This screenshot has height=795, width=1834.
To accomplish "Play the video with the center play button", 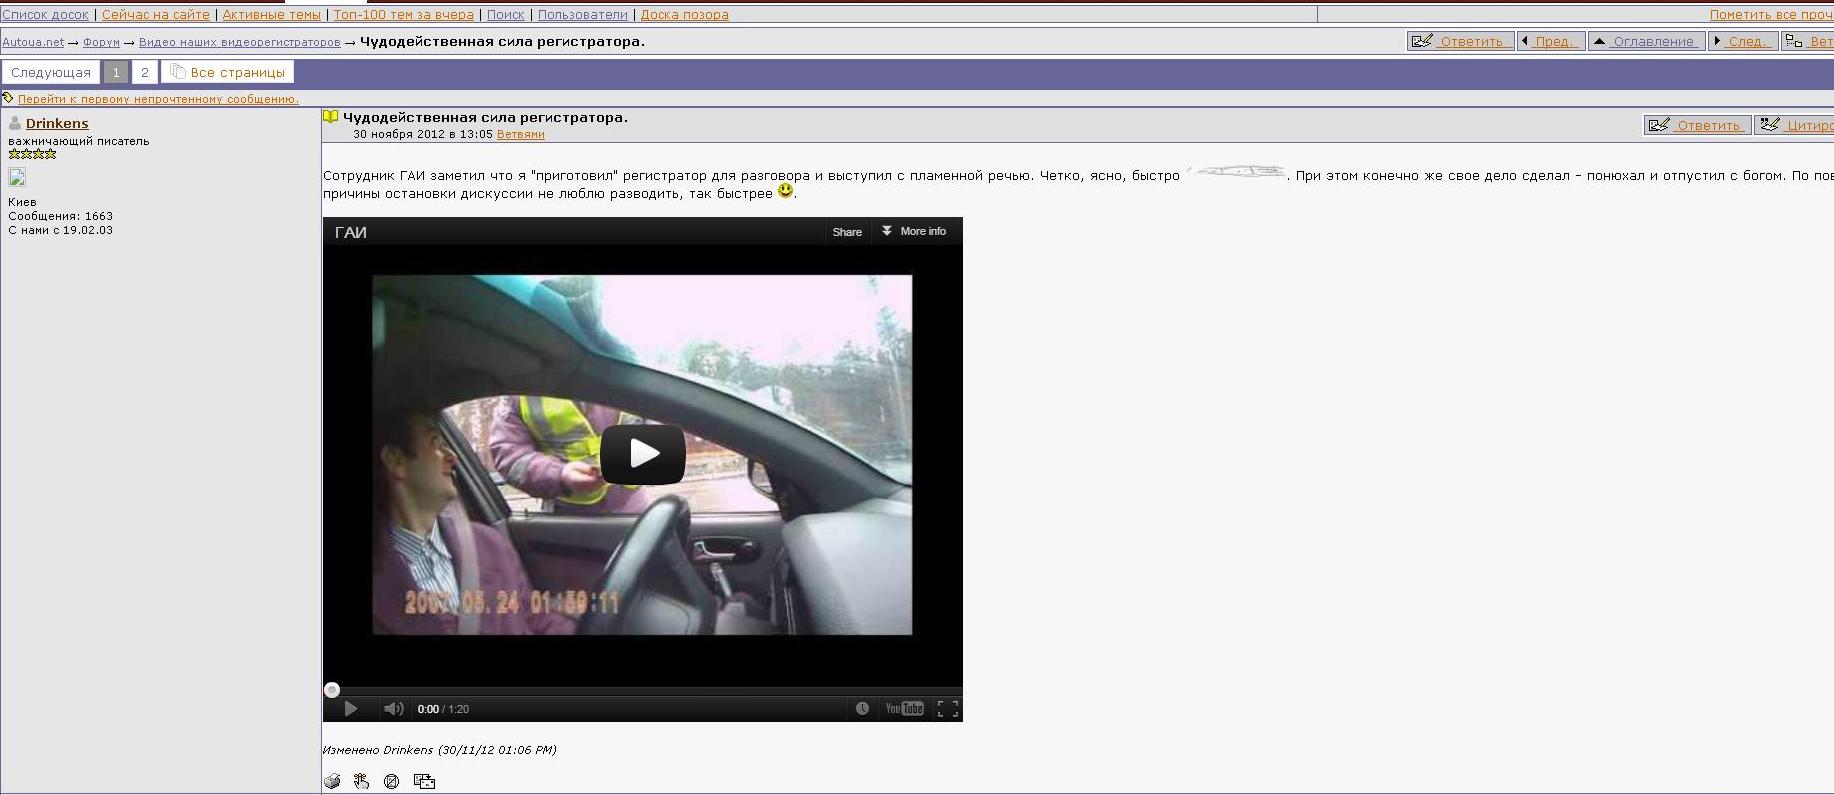I will 642,454.
